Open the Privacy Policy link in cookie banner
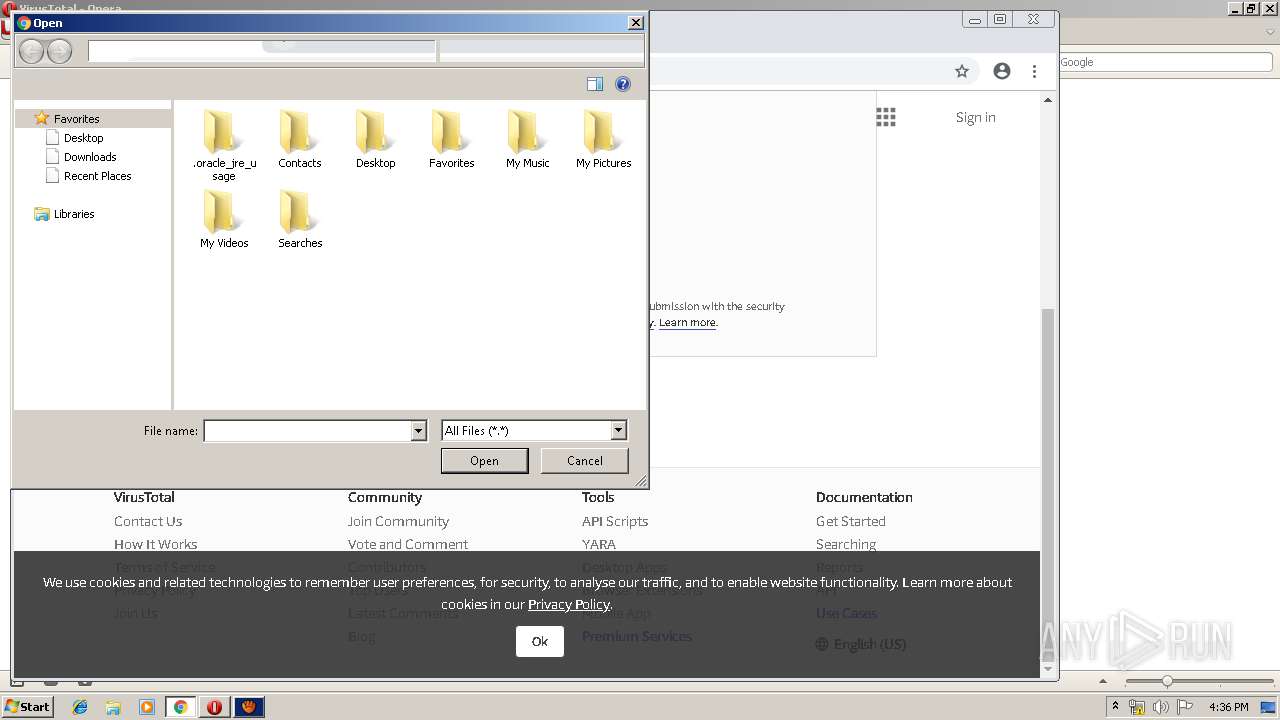This screenshot has width=1280, height=720. [568, 604]
